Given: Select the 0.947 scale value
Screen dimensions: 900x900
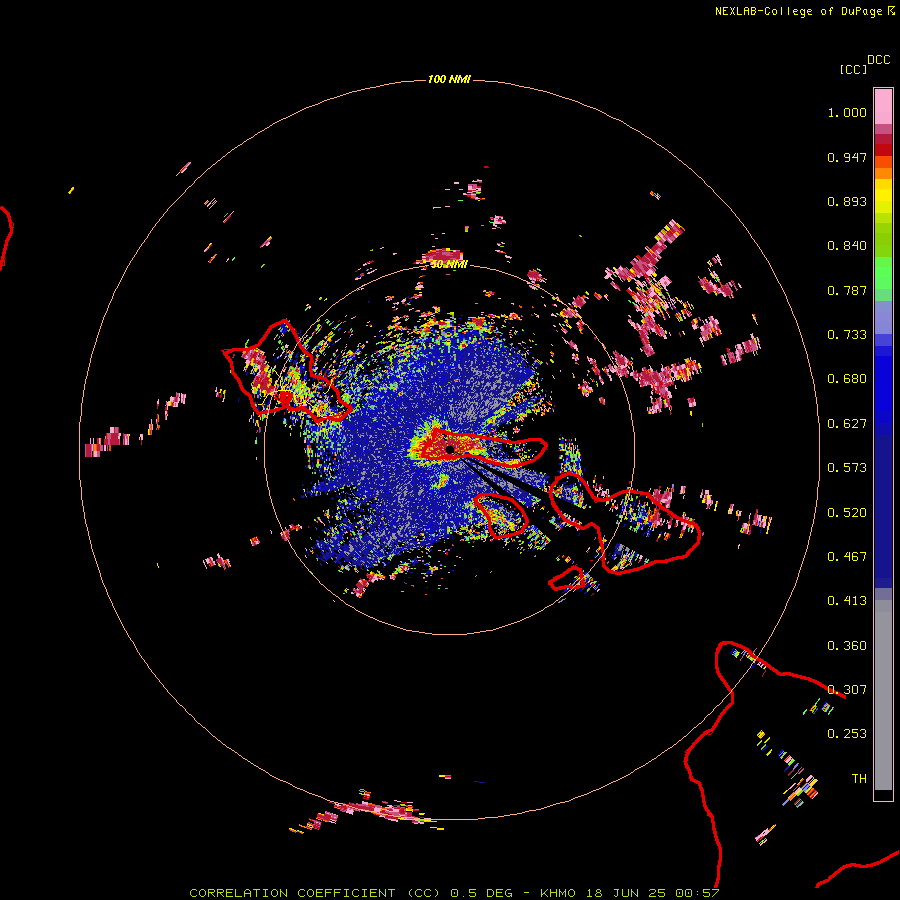Looking at the screenshot, I should pyautogui.click(x=847, y=157).
